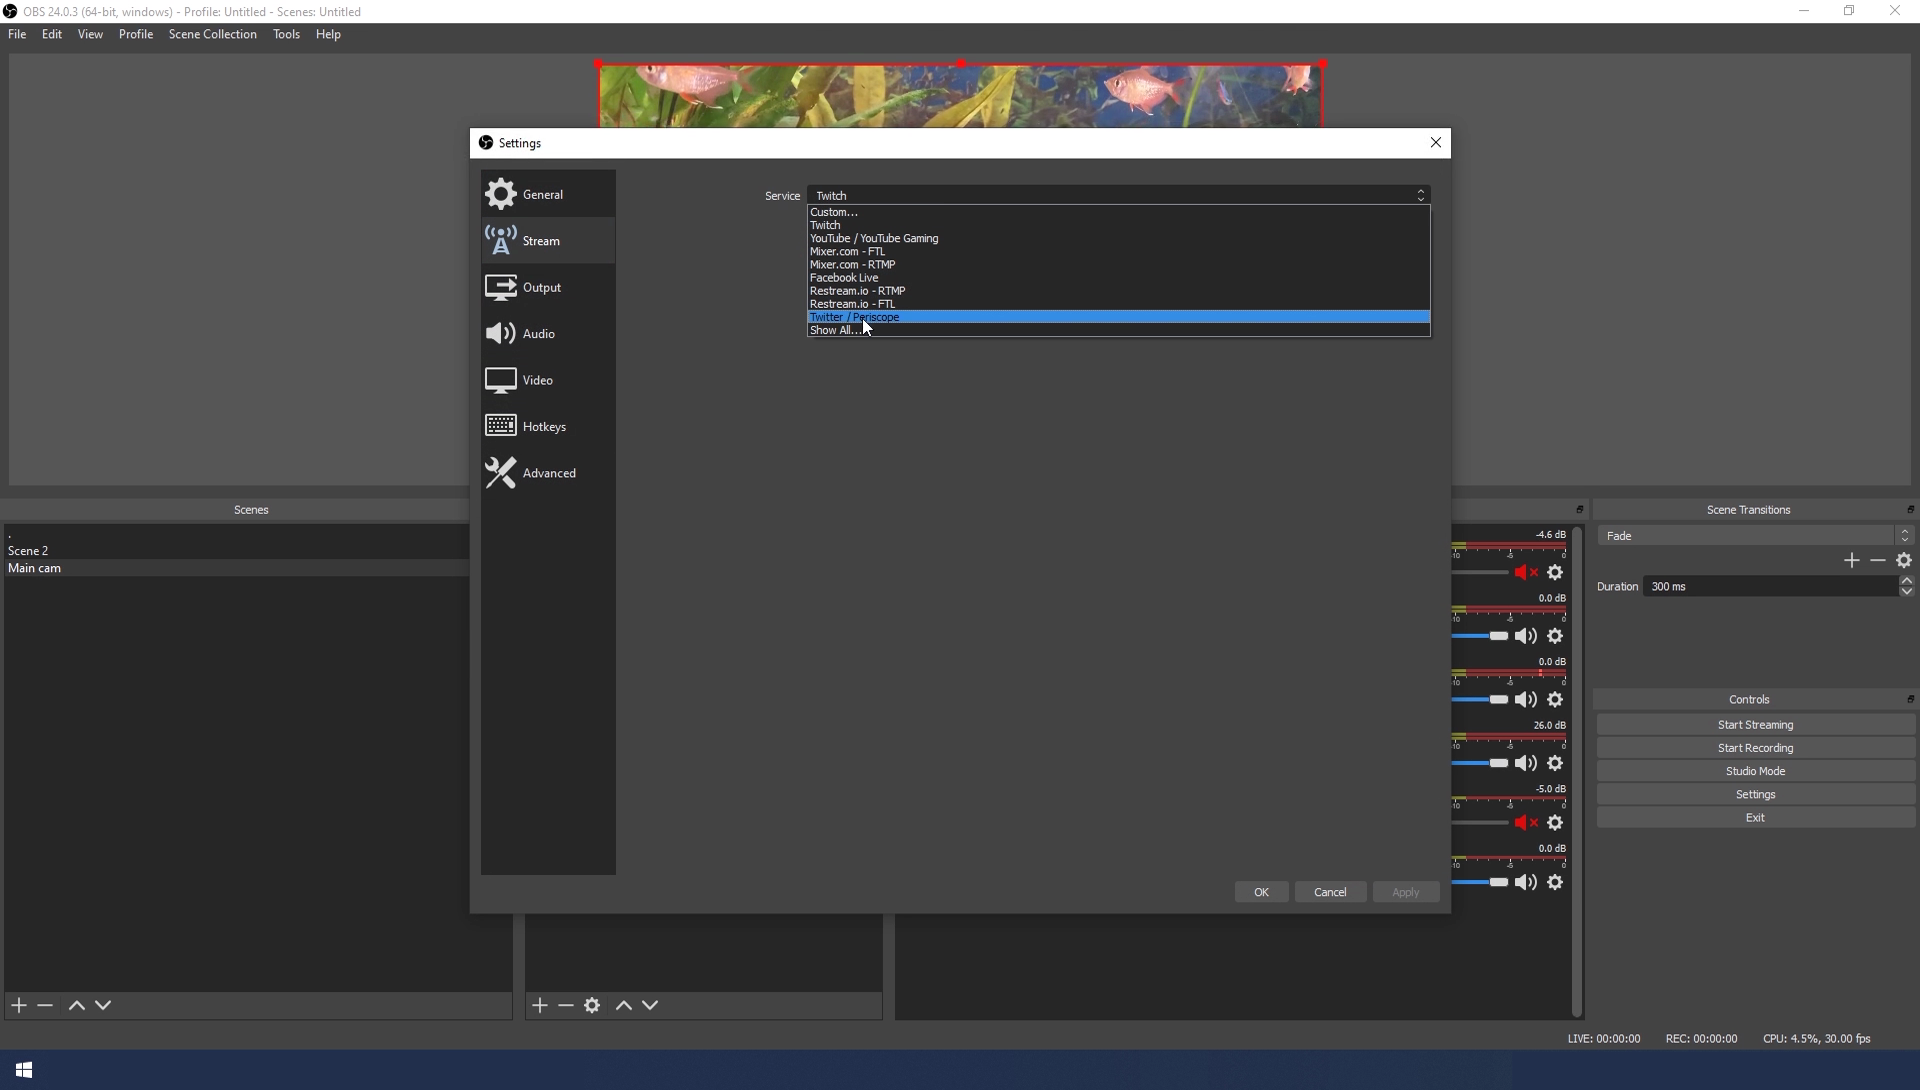Click the Cancel button in Settings
The image size is (1920, 1090).
click(1330, 892)
